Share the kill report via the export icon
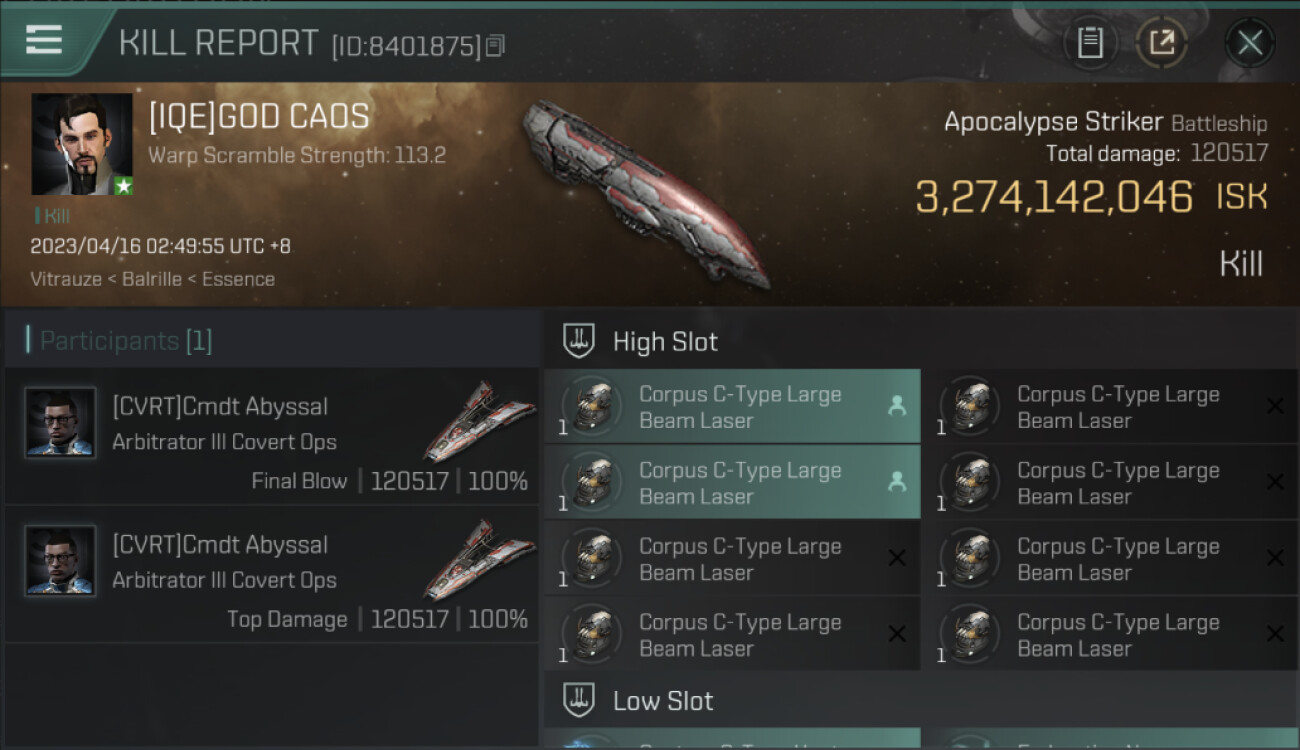The height and width of the screenshot is (750, 1300). (1162, 42)
